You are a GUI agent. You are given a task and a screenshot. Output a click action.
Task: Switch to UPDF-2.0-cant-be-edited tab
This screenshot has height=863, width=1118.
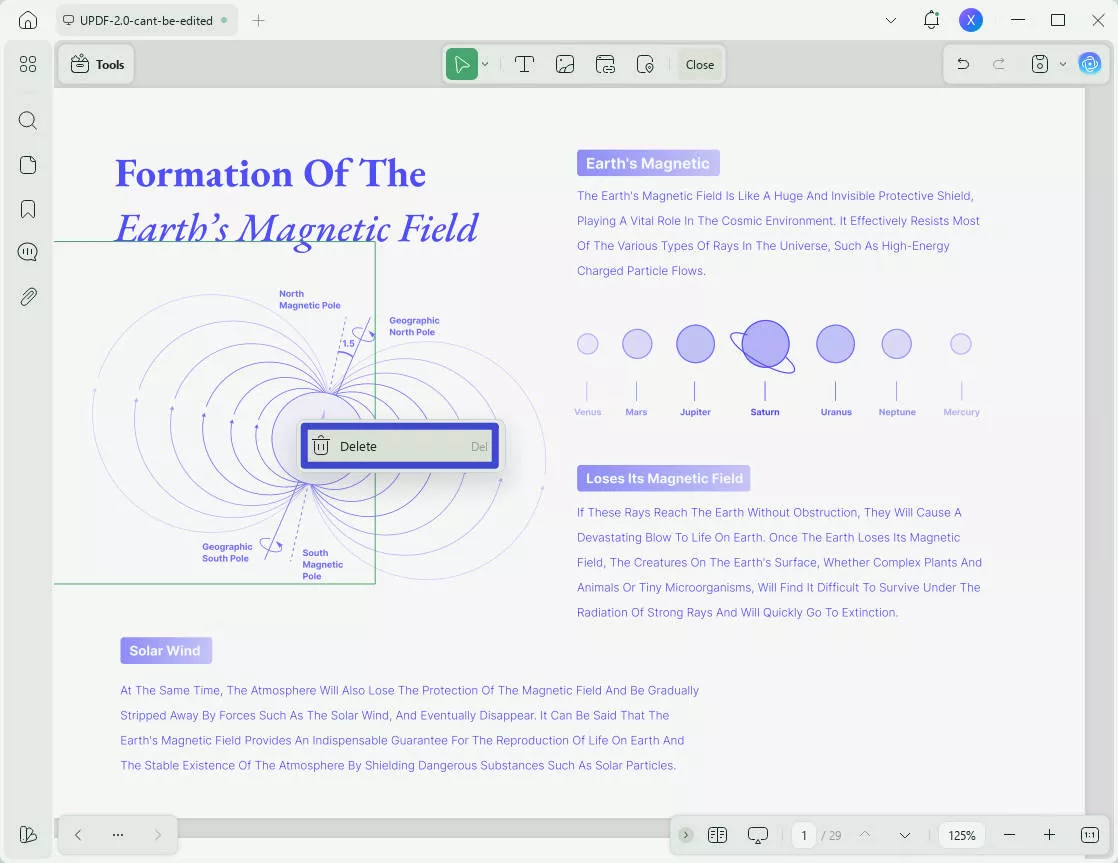pos(138,20)
